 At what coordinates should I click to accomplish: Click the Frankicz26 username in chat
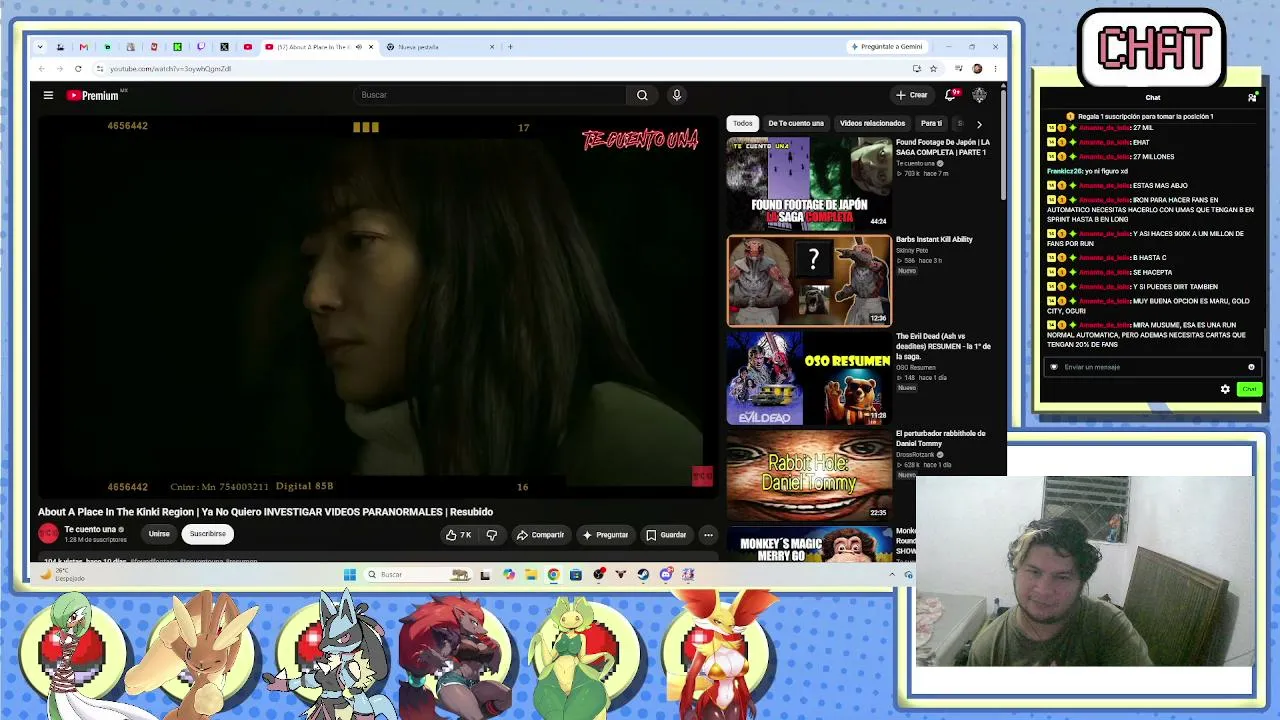click(x=1065, y=171)
